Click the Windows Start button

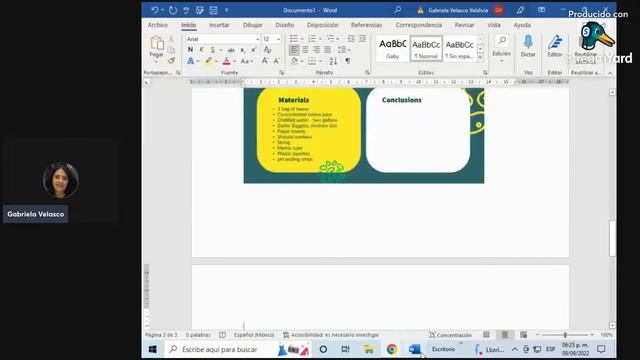pyautogui.click(x=153, y=349)
